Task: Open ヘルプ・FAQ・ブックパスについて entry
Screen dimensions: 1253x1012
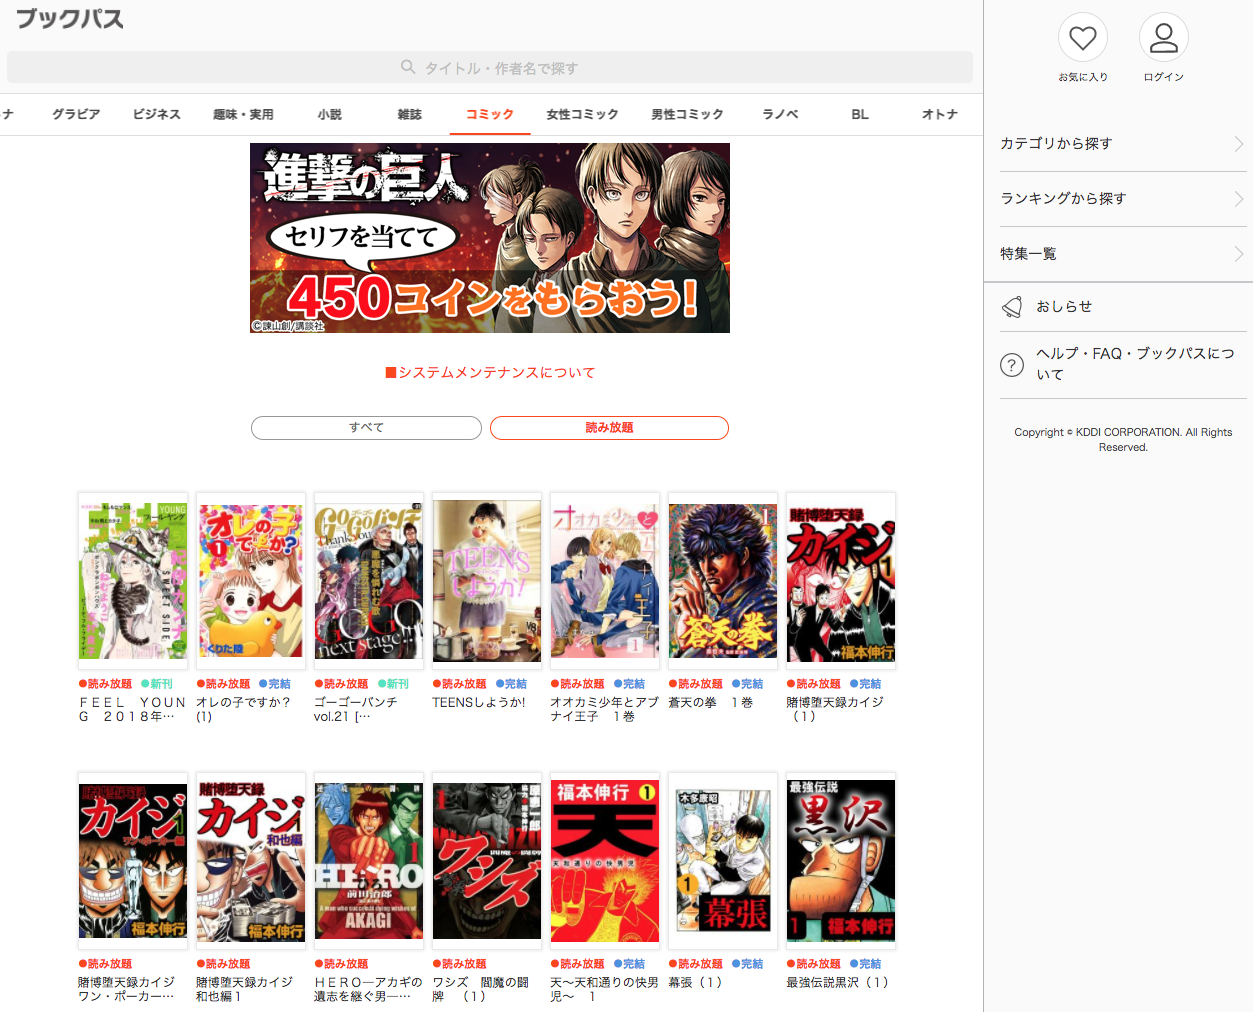Action: tap(1123, 365)
